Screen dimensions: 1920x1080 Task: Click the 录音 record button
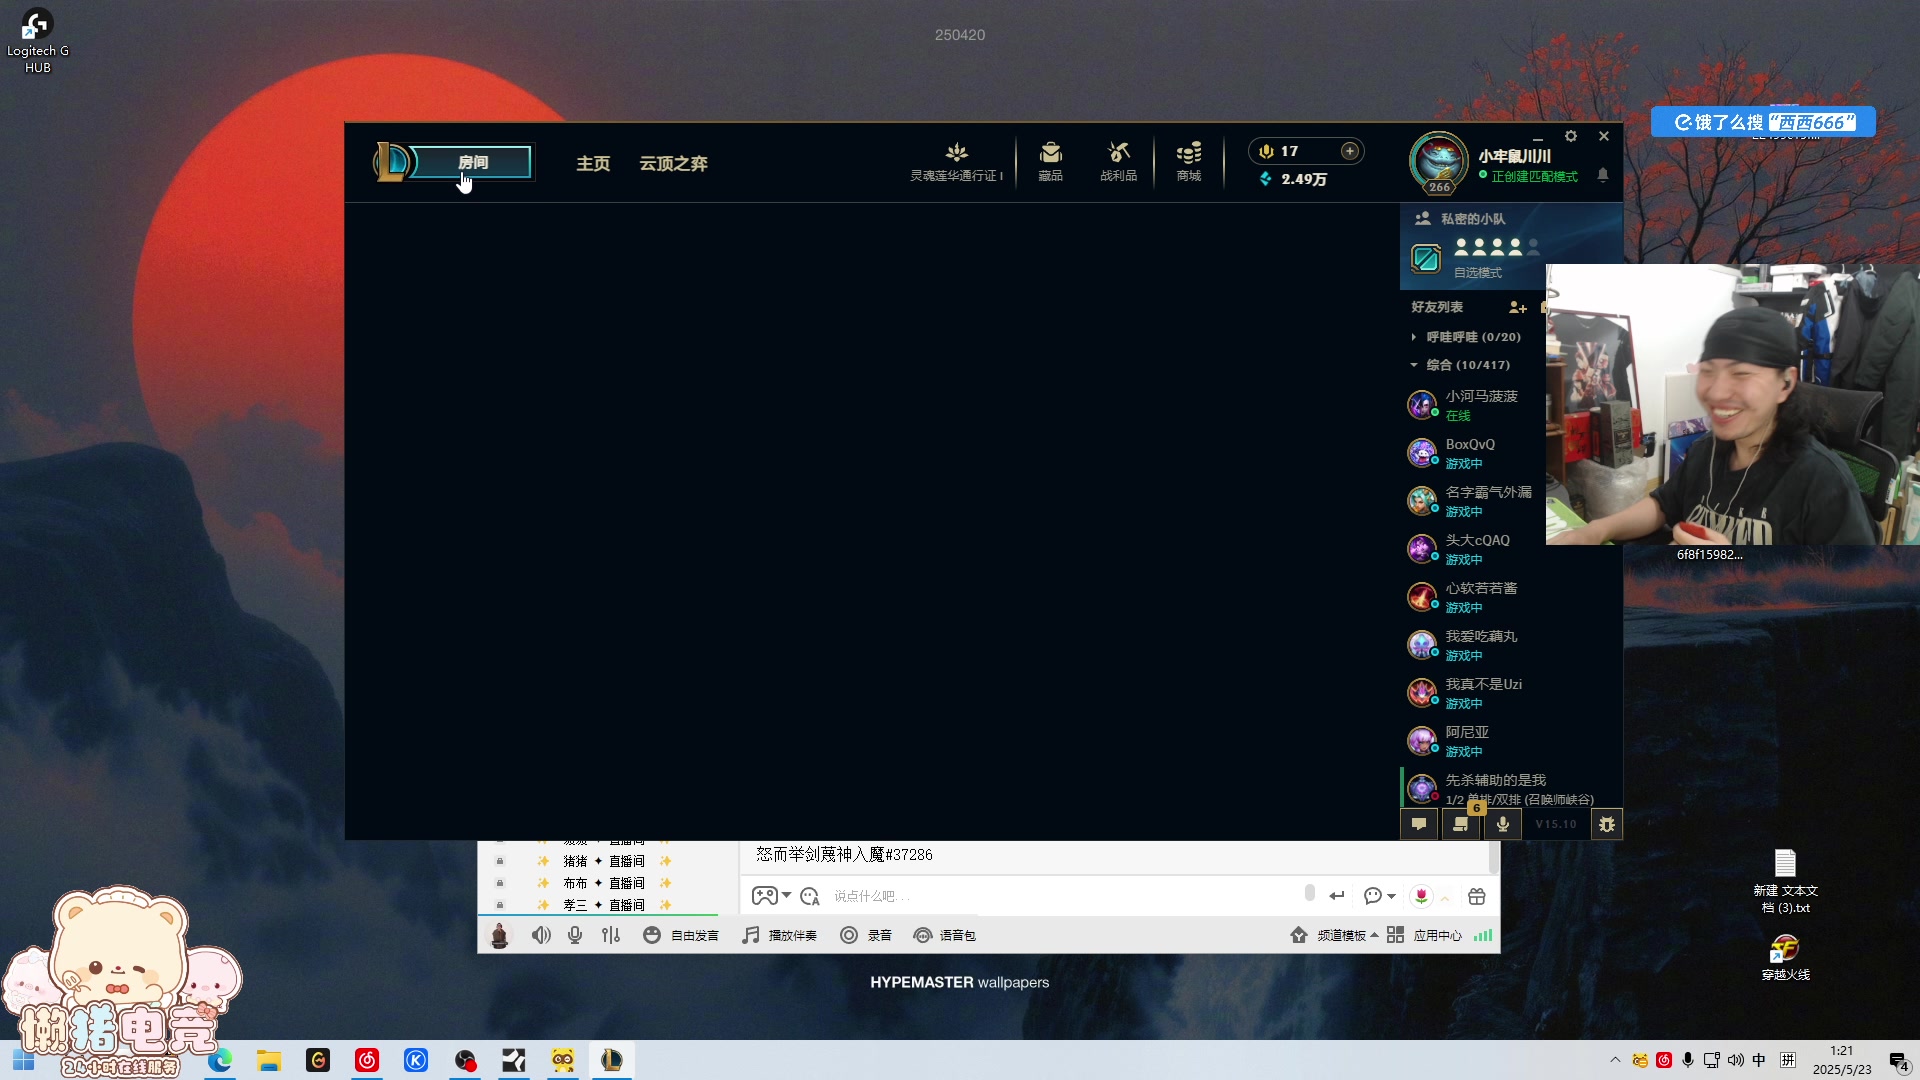[x=866, y=935]
